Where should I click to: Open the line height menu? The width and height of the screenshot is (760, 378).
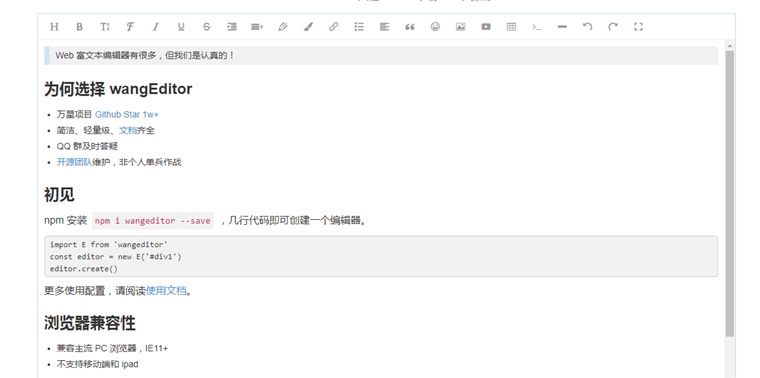tap(257, 27)
